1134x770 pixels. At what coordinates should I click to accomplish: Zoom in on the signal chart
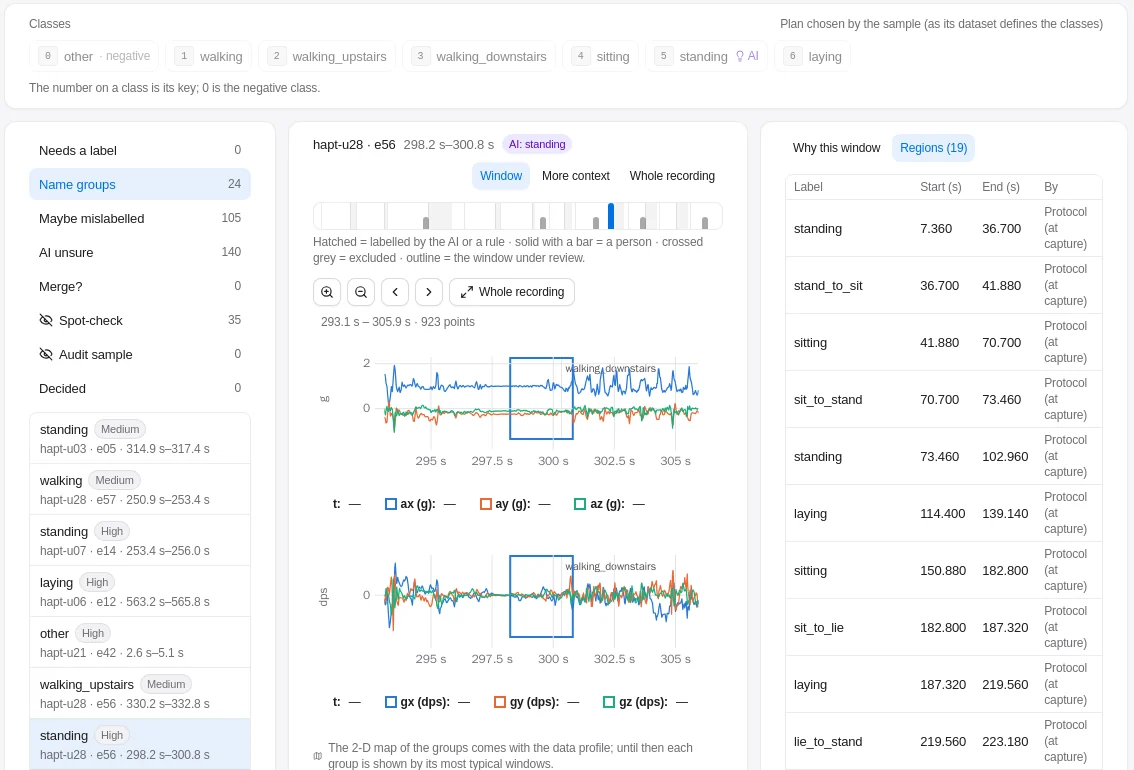pos(327,292)
